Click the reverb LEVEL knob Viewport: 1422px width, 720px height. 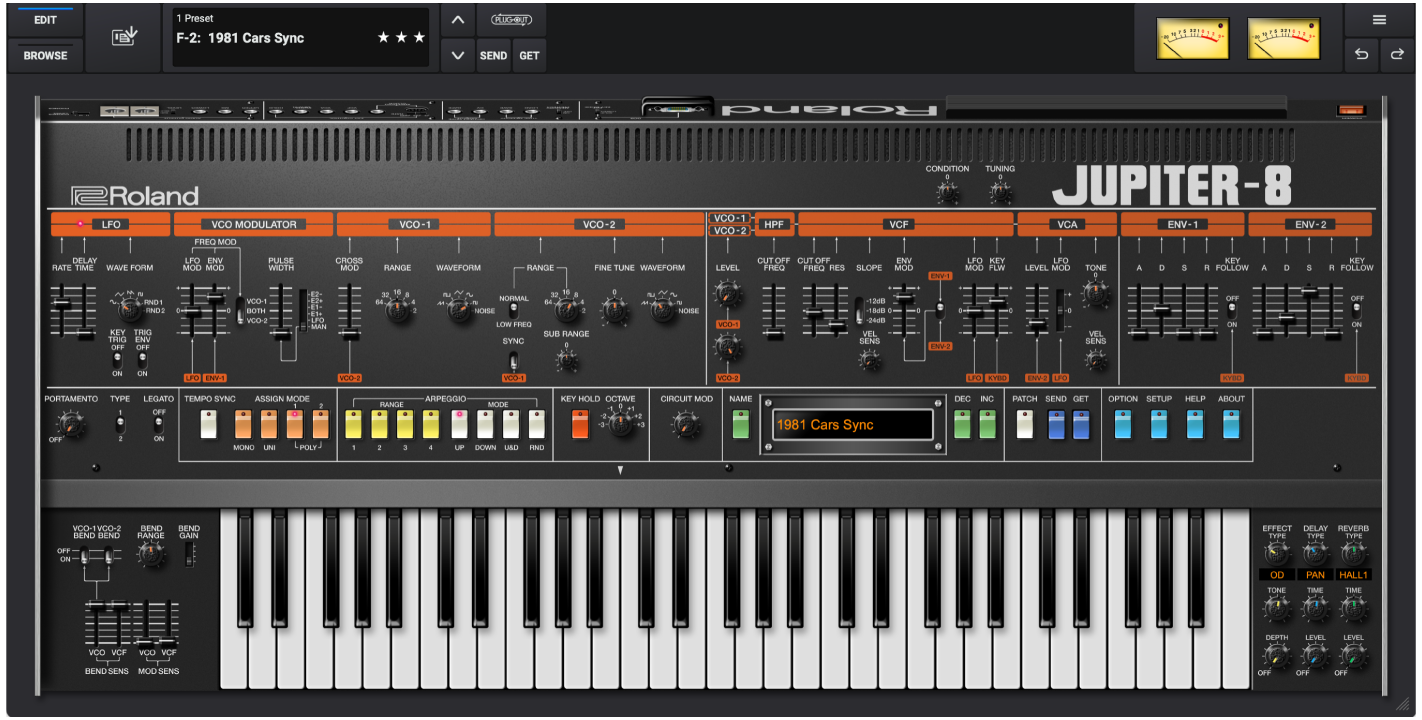coord(1354,657)
